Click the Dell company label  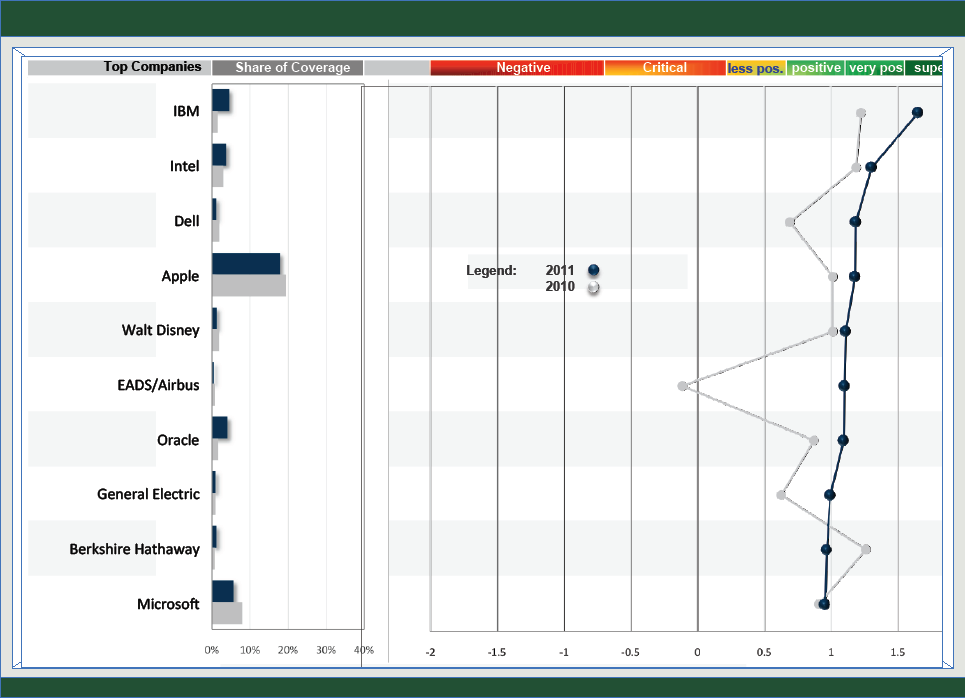[186, 221]
